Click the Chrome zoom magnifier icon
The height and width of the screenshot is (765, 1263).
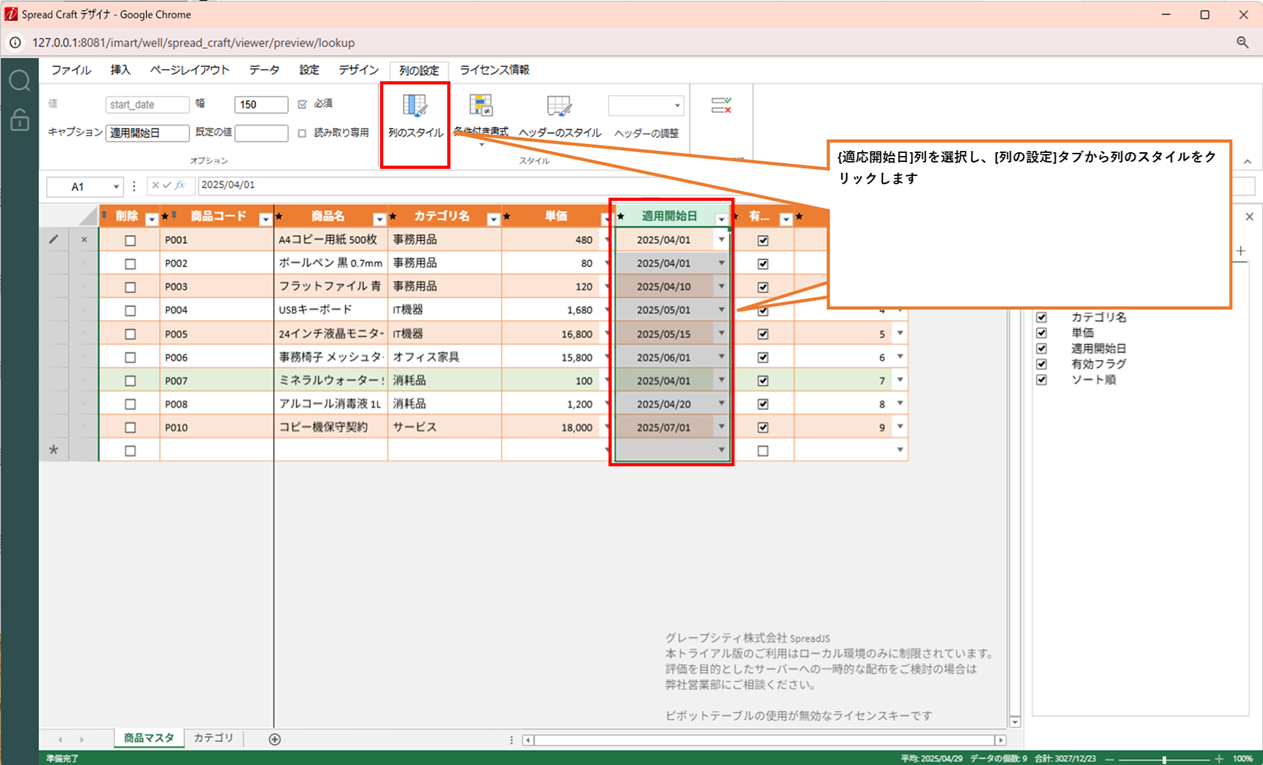[1242, 43]
